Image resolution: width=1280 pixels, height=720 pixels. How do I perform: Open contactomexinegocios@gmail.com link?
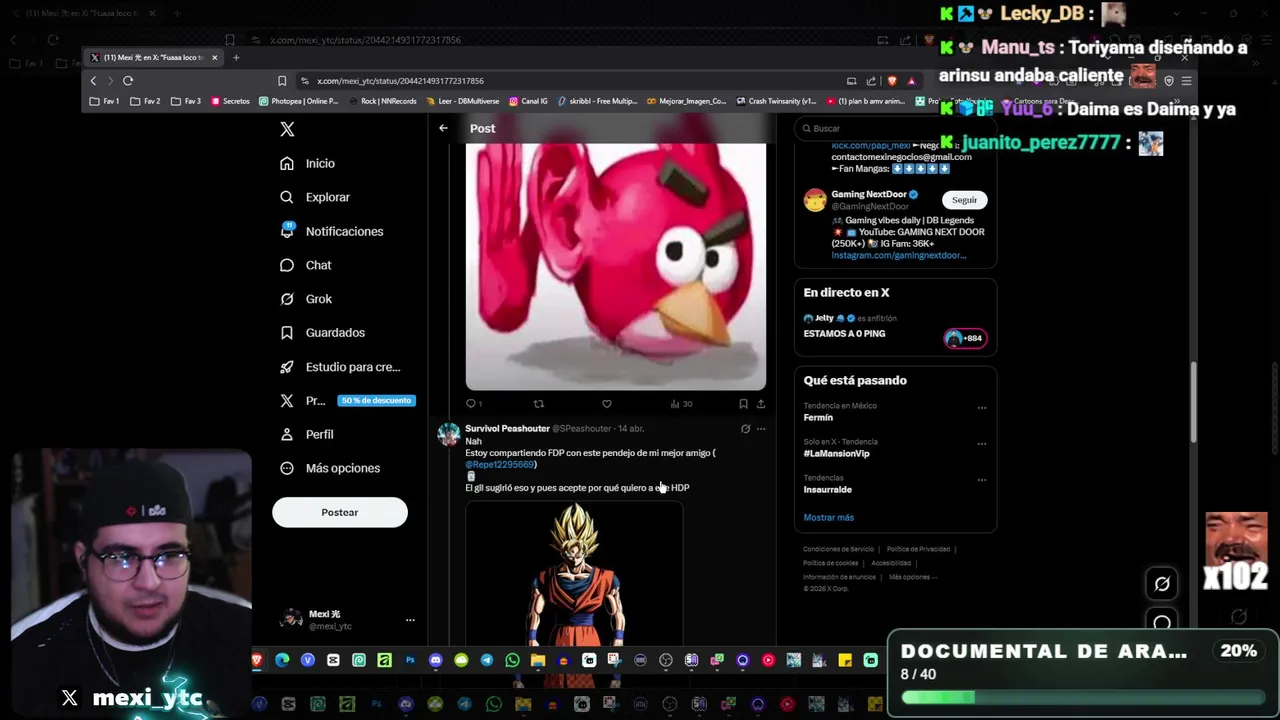(x=901, y=157)
